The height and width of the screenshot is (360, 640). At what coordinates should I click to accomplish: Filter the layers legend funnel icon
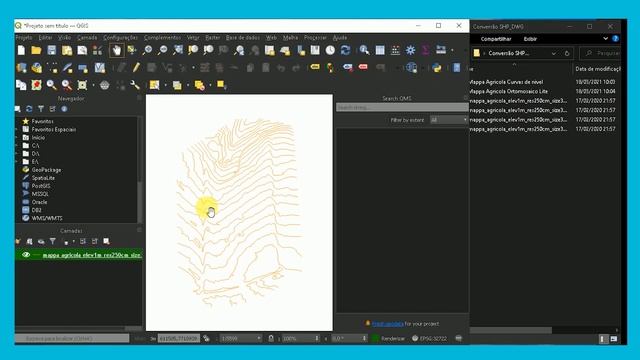(x=53, y=242)
